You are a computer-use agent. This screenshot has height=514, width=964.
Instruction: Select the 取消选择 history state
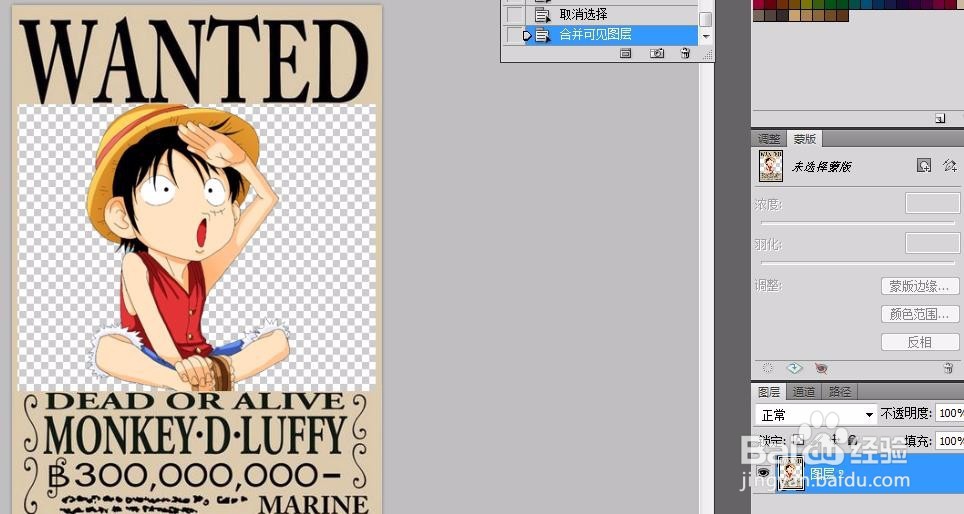tap(611, 14)
